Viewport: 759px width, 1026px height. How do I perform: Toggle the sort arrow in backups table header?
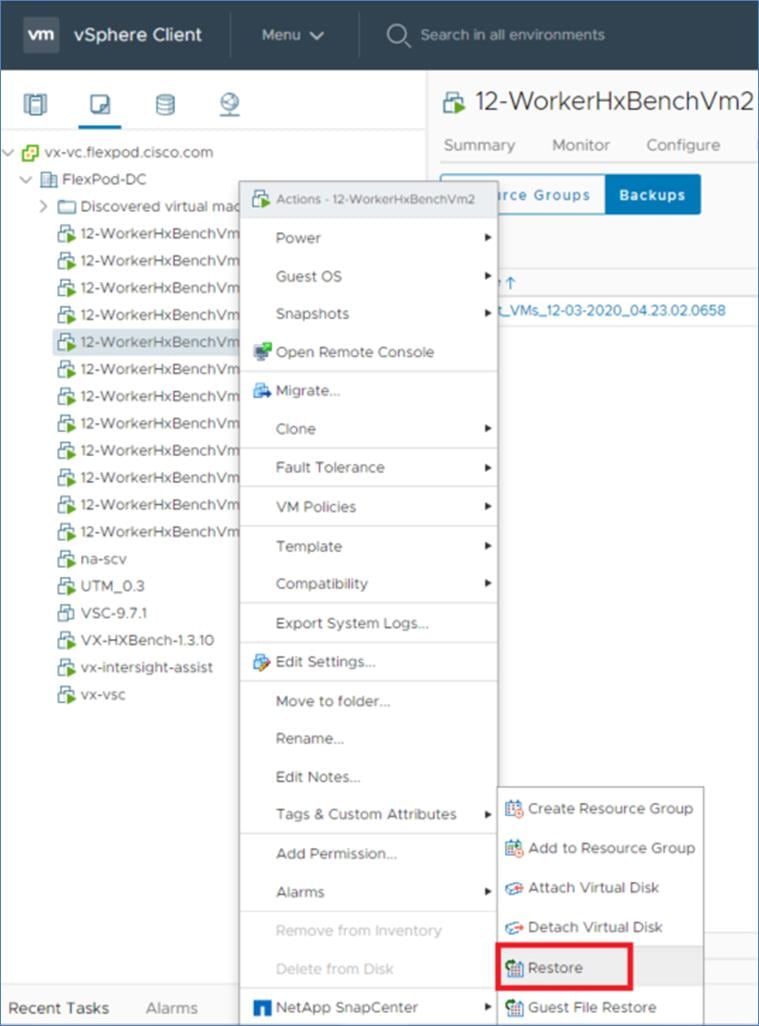510,283
